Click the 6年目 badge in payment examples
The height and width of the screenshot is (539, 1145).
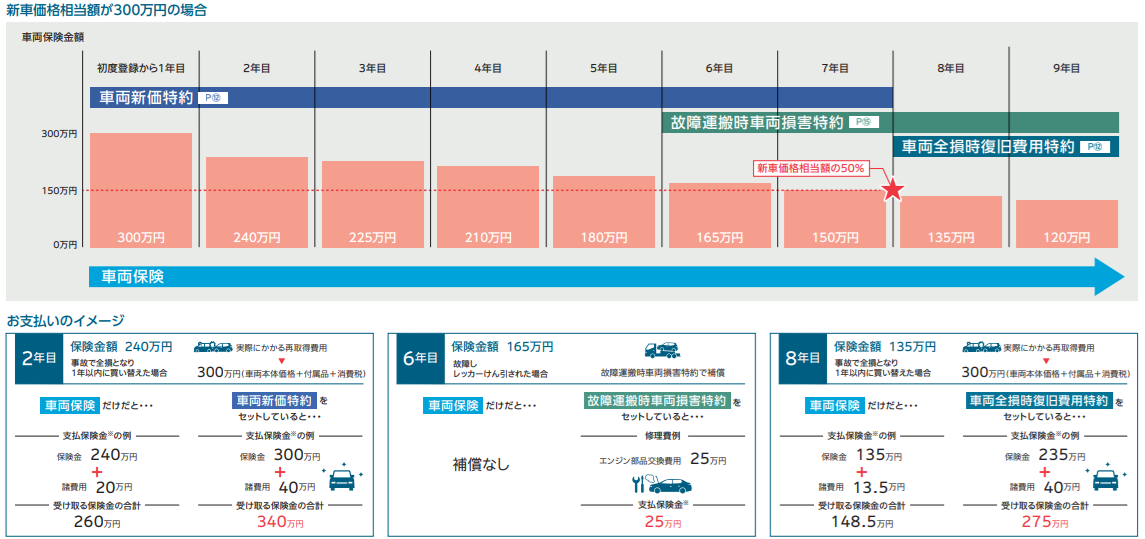pos(420,359)
